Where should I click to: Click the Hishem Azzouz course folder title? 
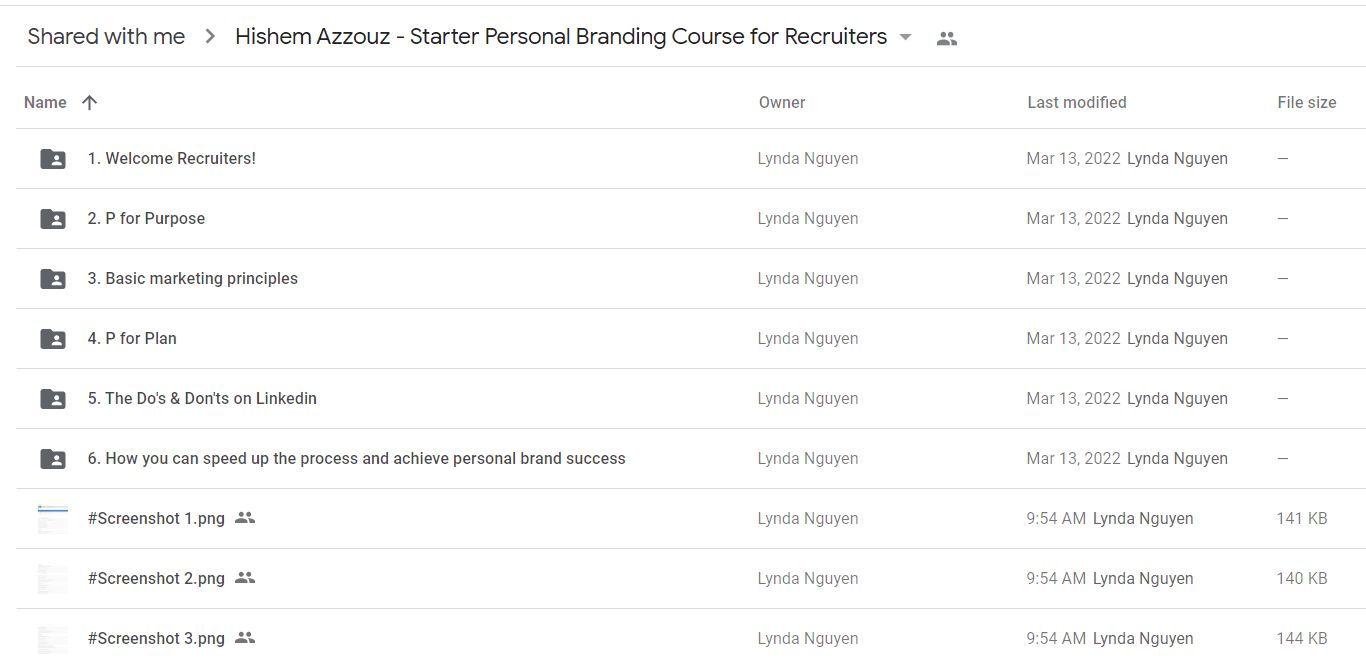[561, 37]
